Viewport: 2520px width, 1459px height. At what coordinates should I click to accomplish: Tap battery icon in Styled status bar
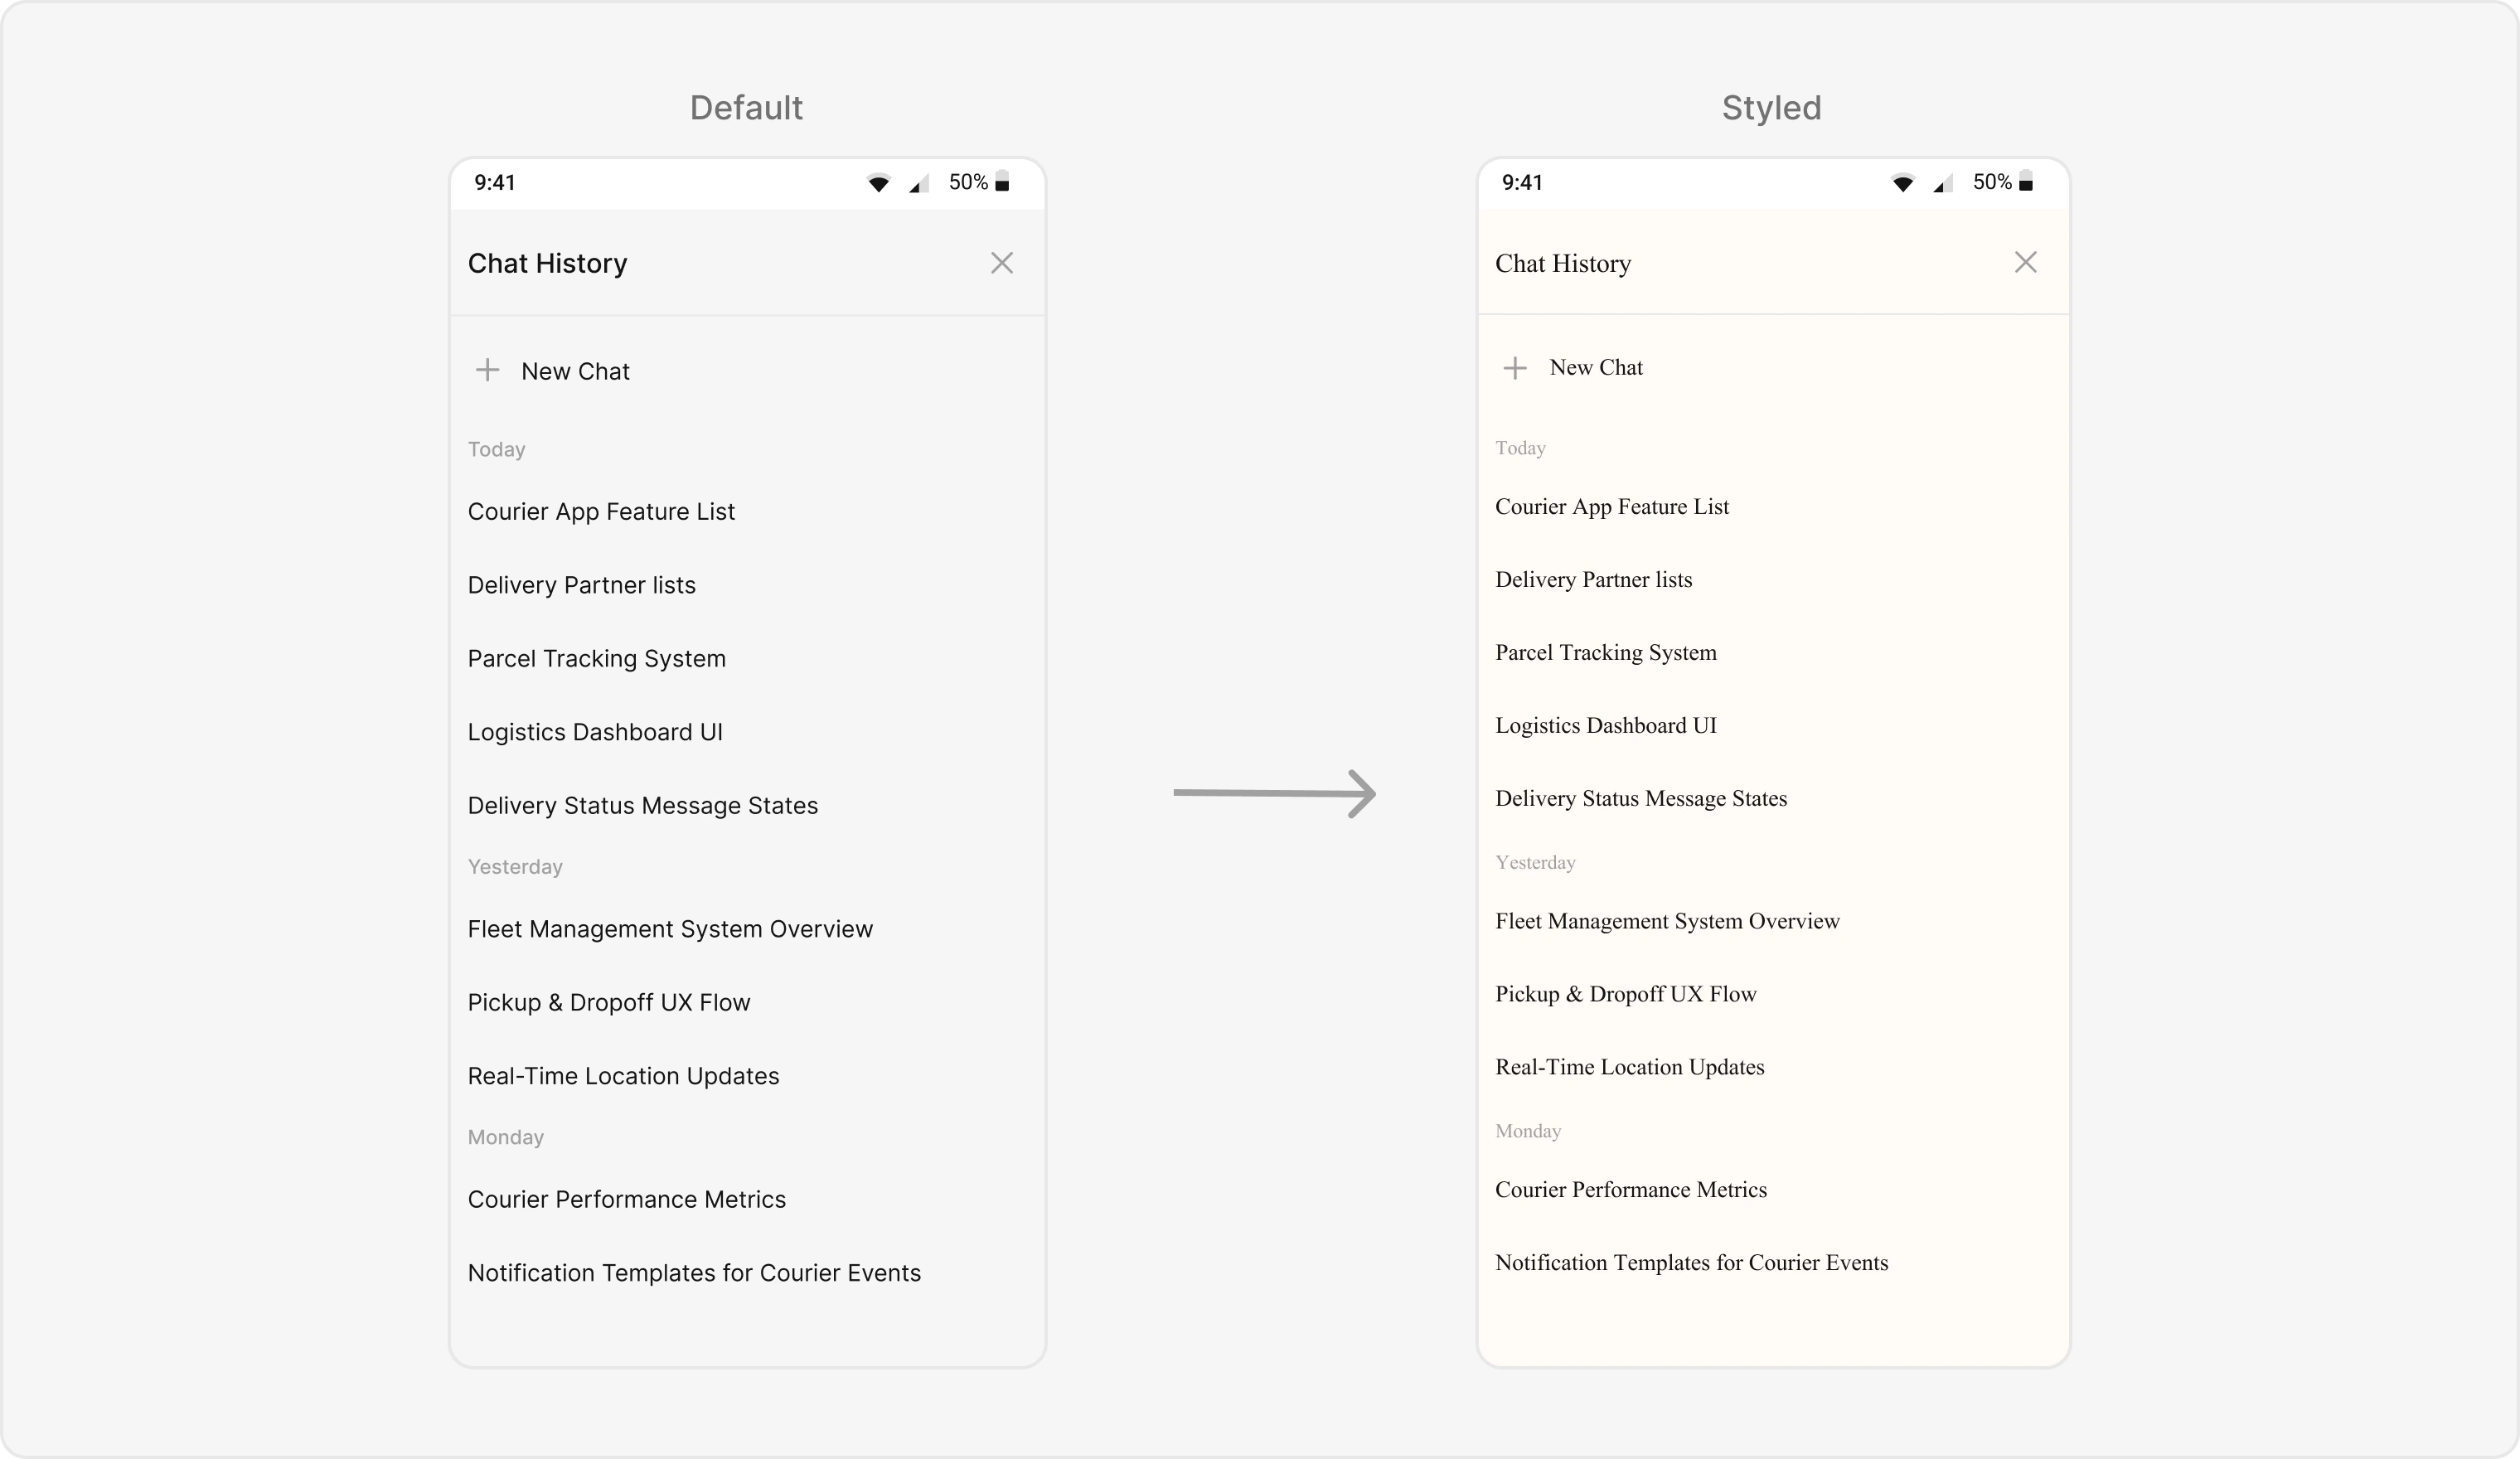pos(2025,182)
